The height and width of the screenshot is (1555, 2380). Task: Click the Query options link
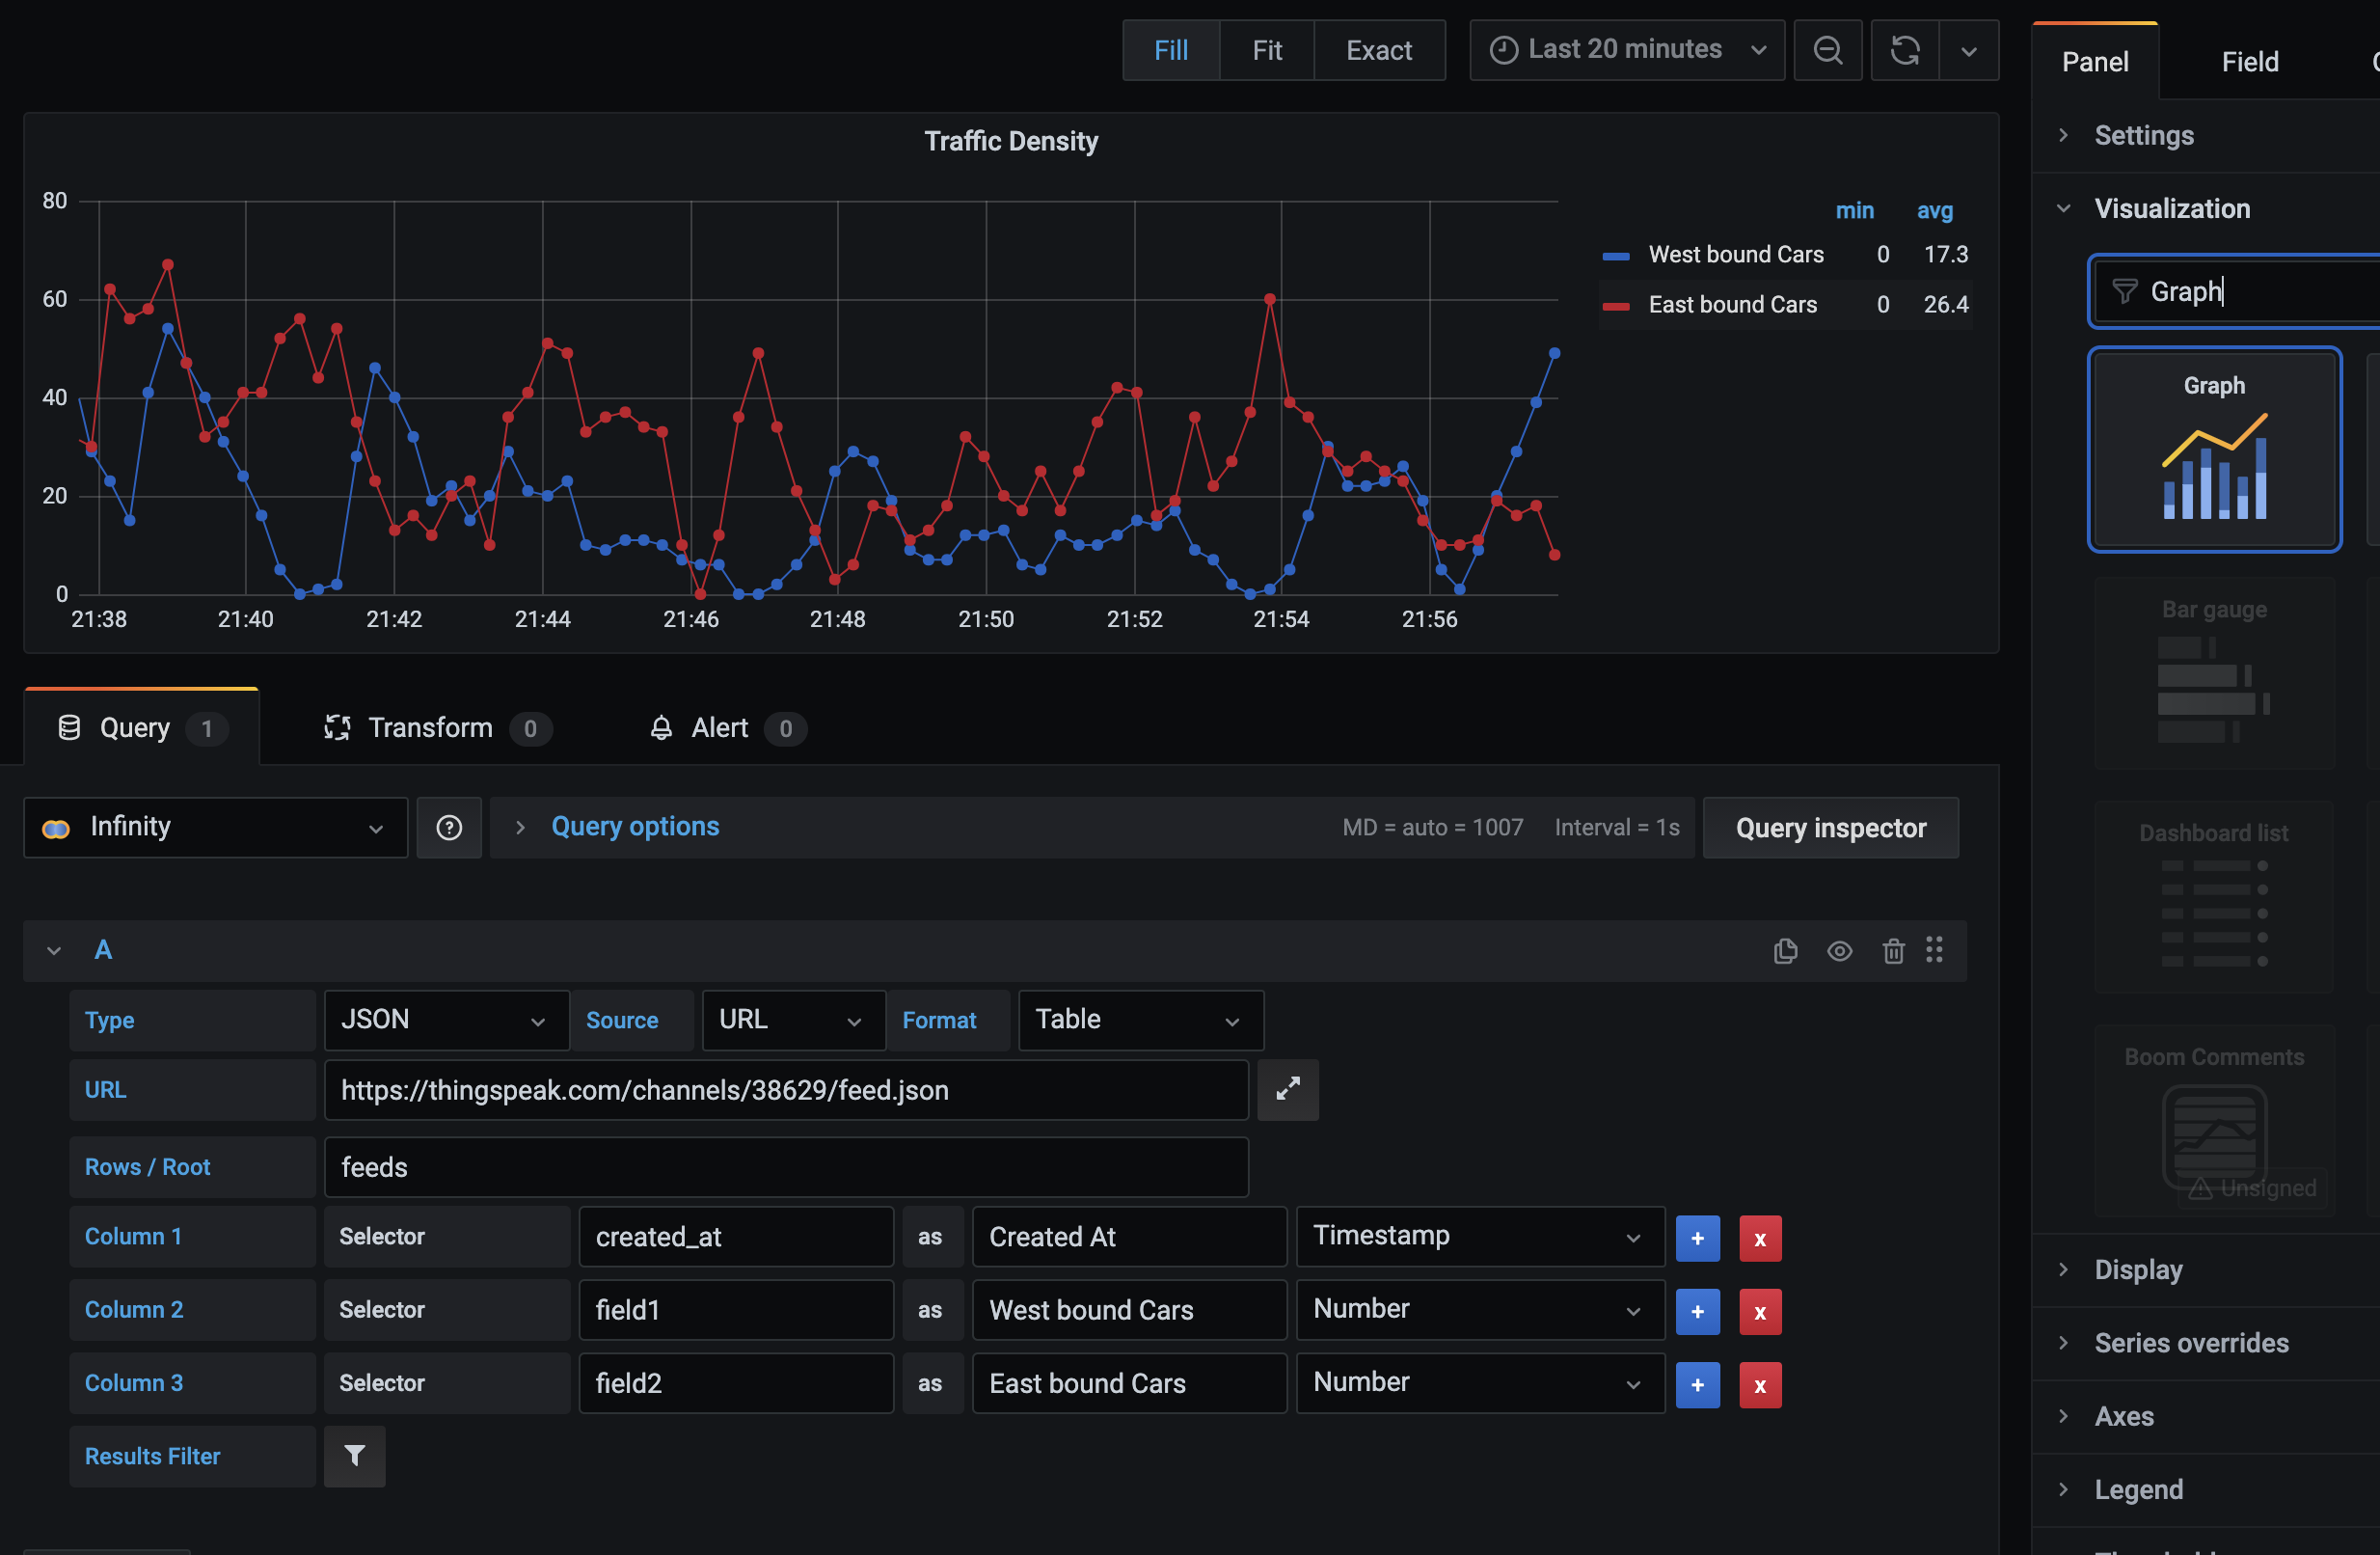point(634,826)
